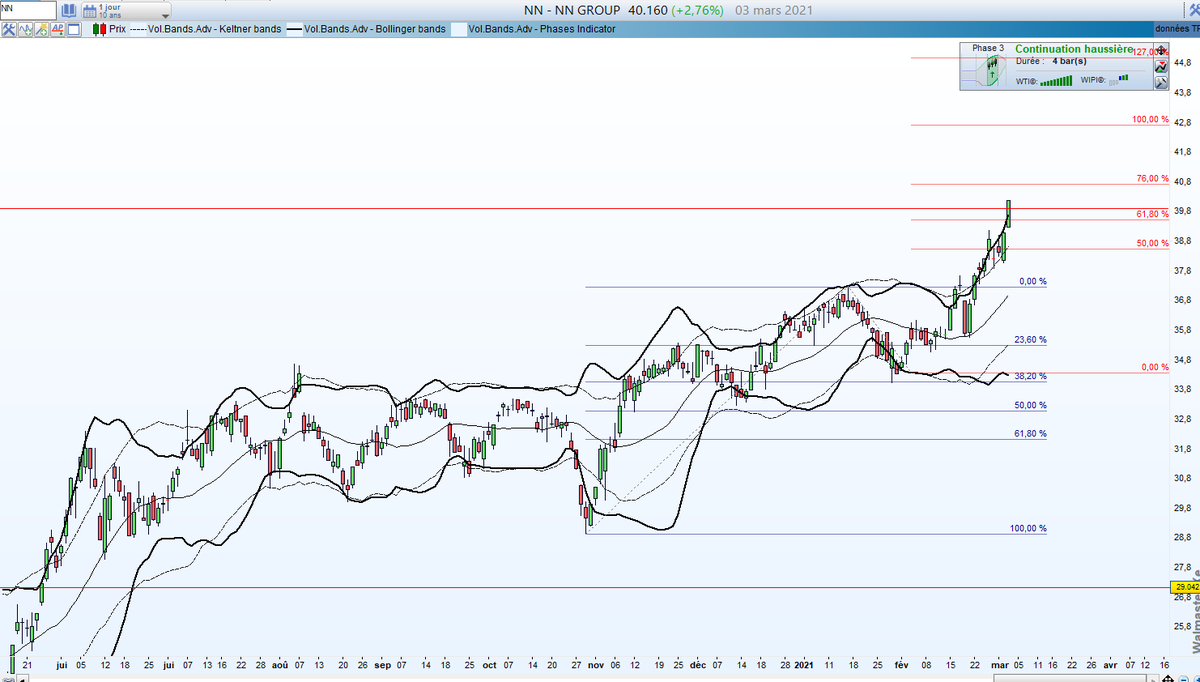Click the calendar timeframe icon
Screen dimensions: 1200x682
tap(89, 10)
